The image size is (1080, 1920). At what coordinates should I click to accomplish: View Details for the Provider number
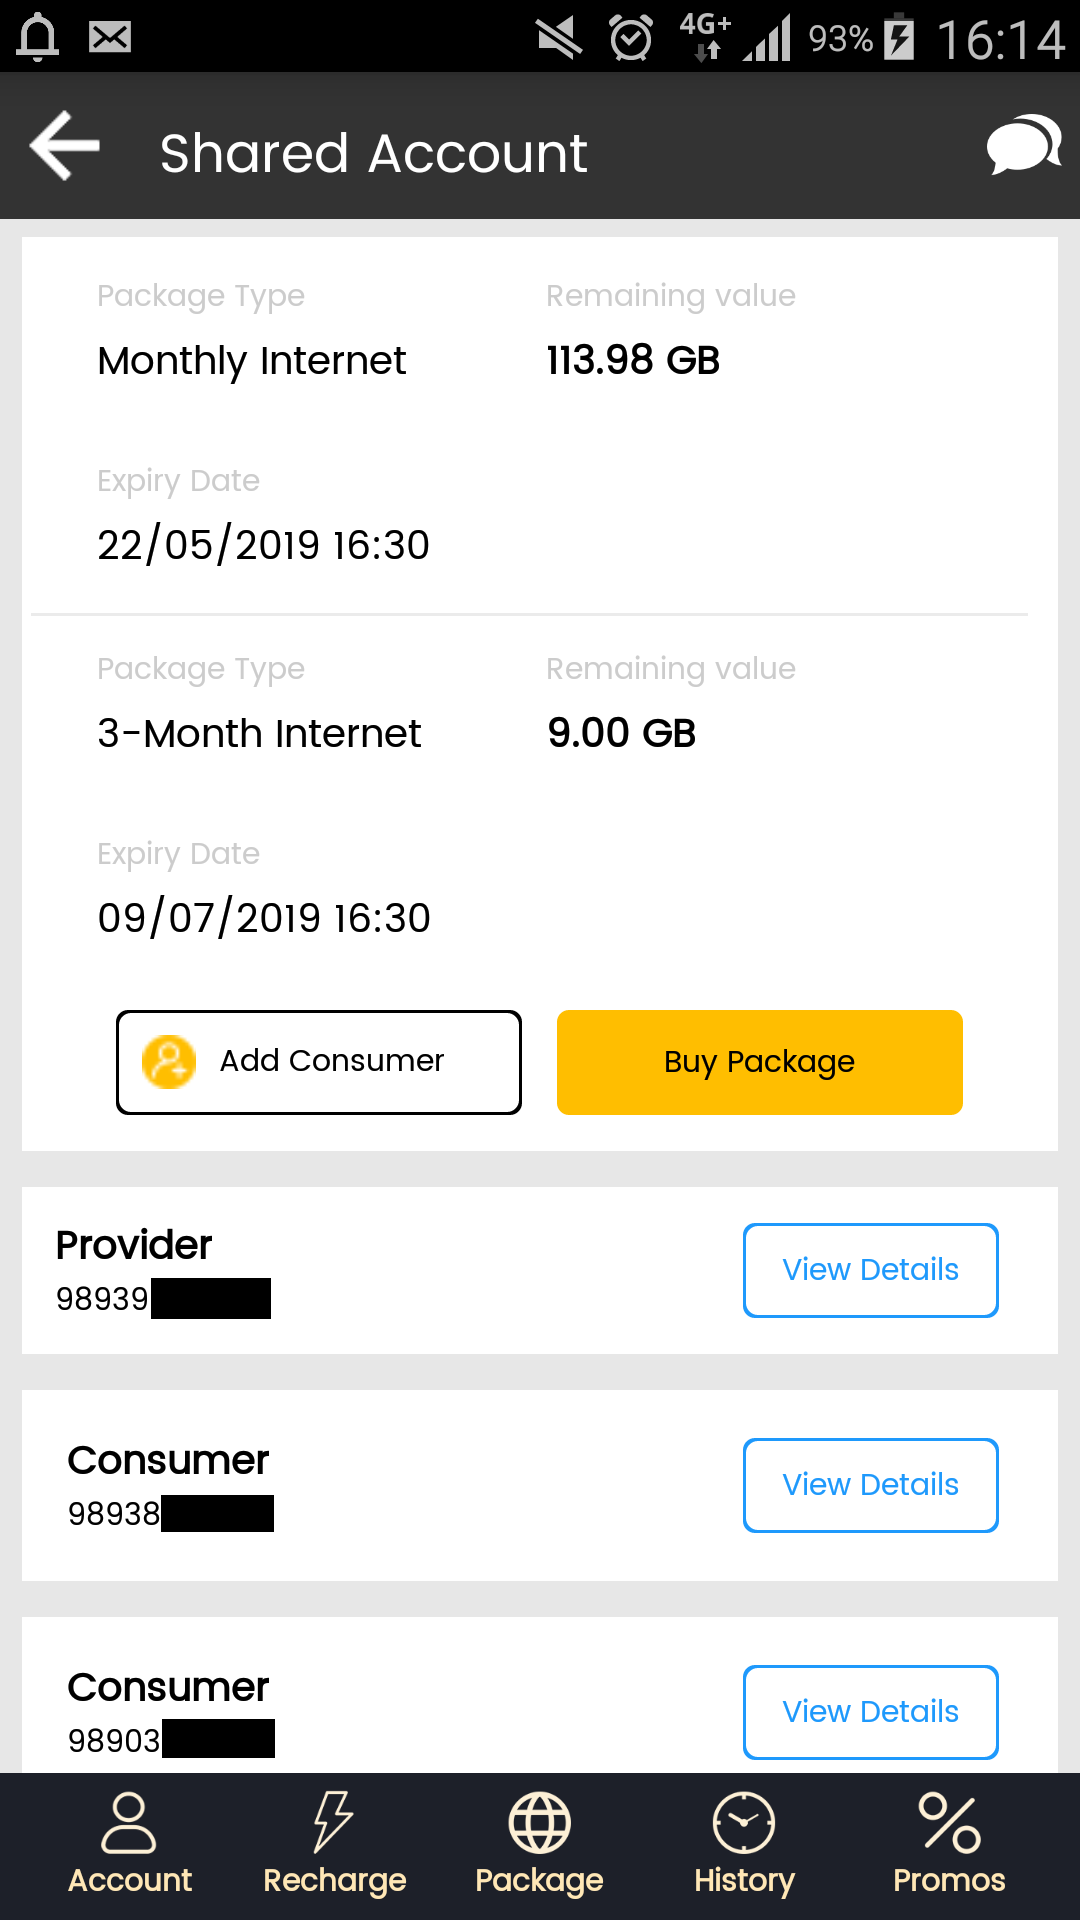point(870,1270)
